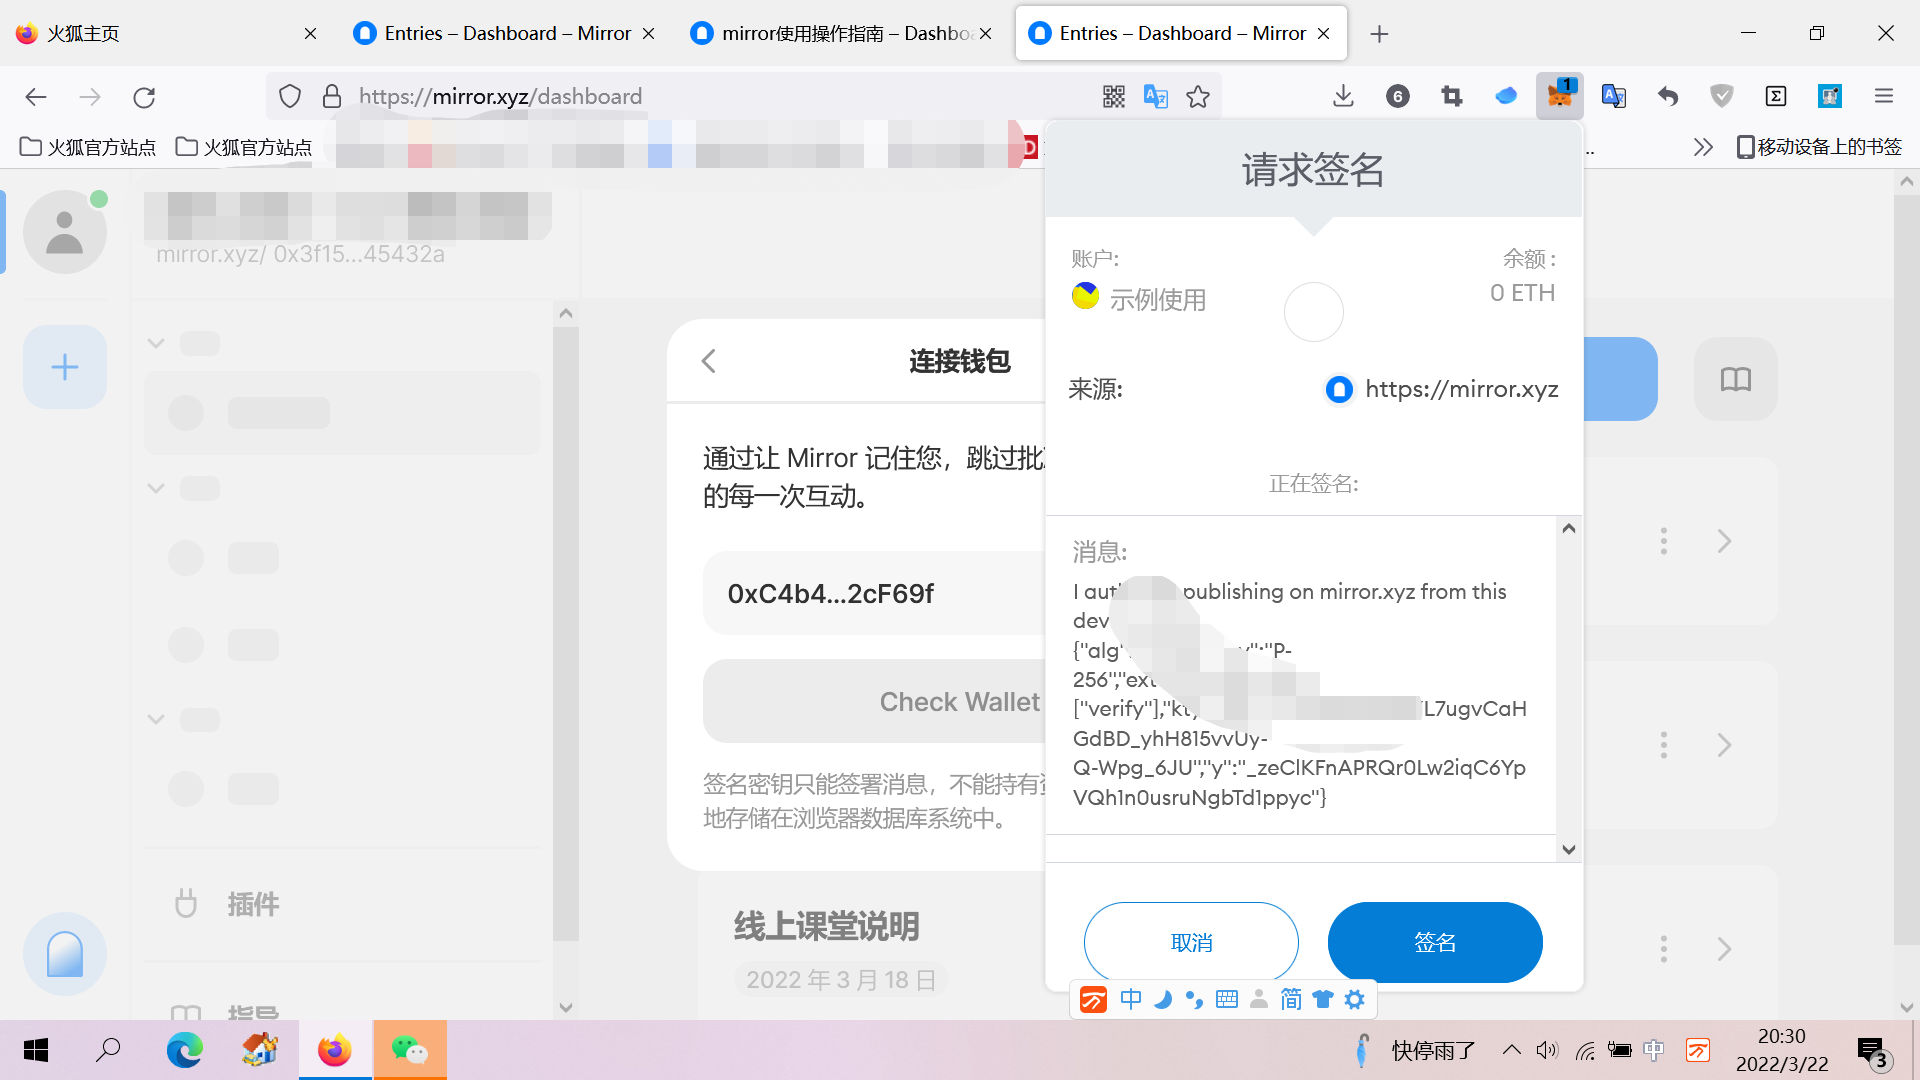Switch to first Entries – Dashboard – Mirror tab
The height and width of the screenshot is (1080, 1920).
(505, 33)
